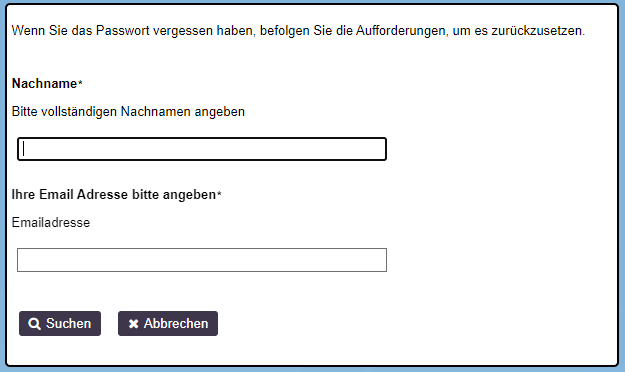Click the blinking text cursor in Nachname field
The width and height of the screenshot is (625, 372).
(24, 149)
